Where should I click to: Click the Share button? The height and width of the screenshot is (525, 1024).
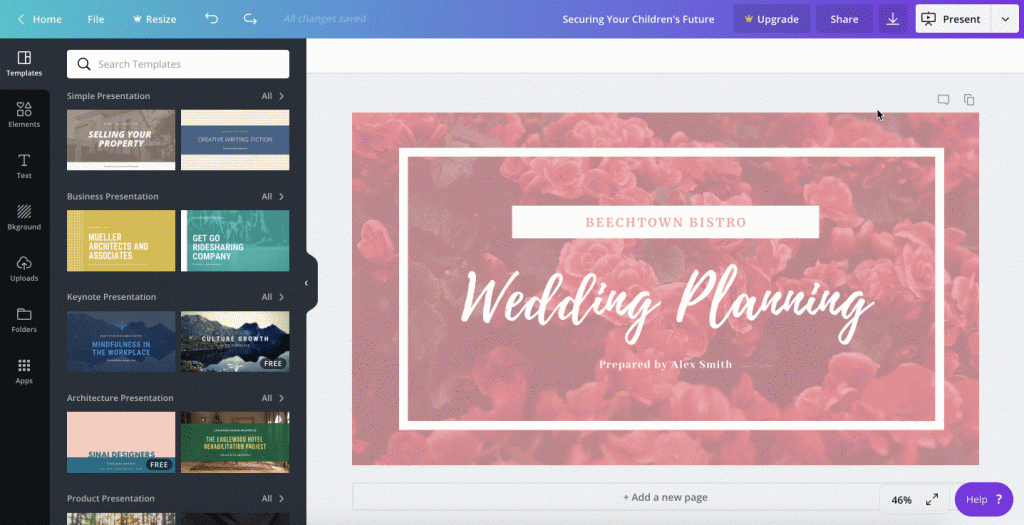click(844, 19)
